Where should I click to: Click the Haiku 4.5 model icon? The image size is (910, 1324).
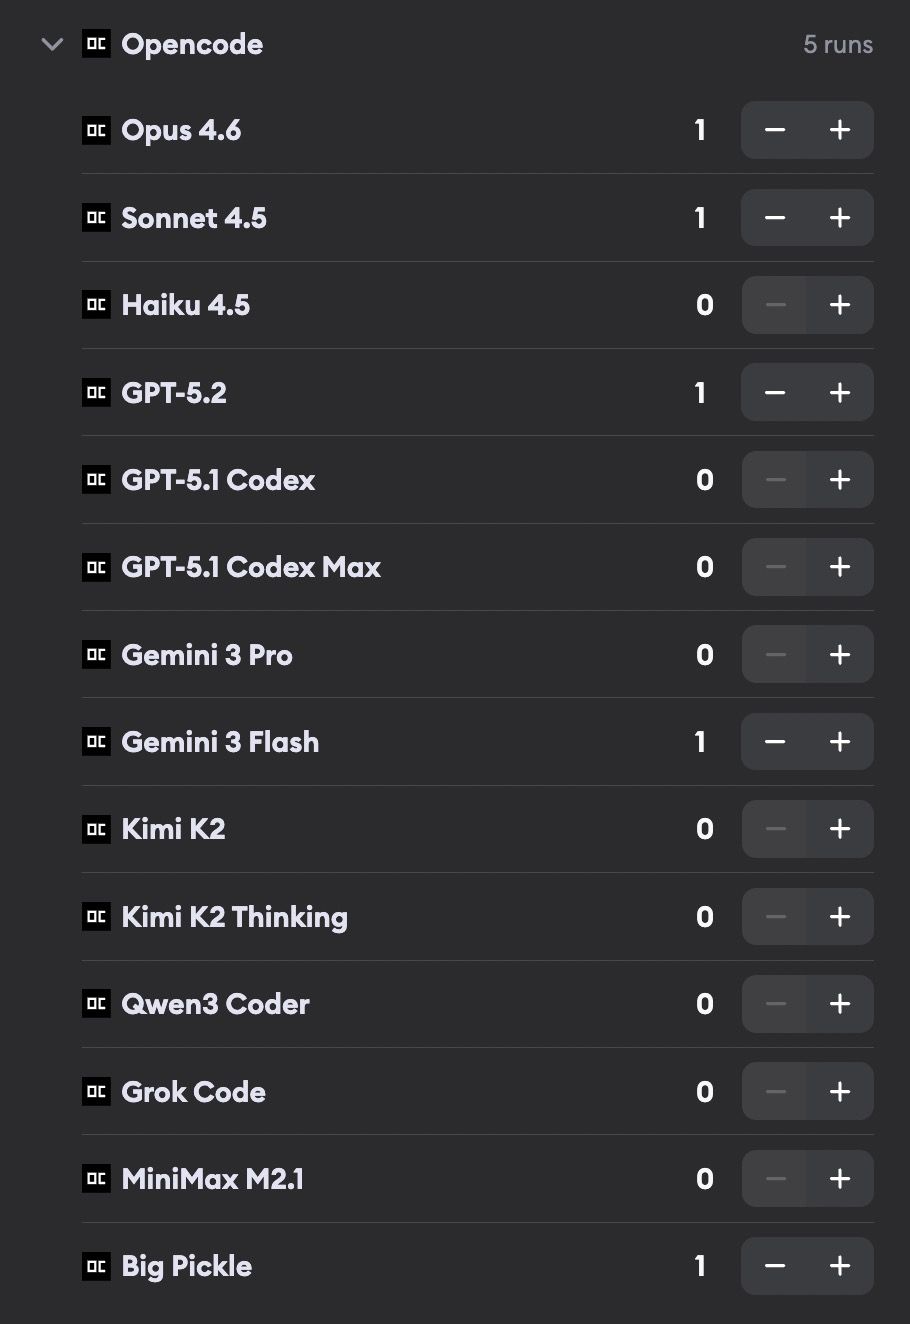pos(96,305)
